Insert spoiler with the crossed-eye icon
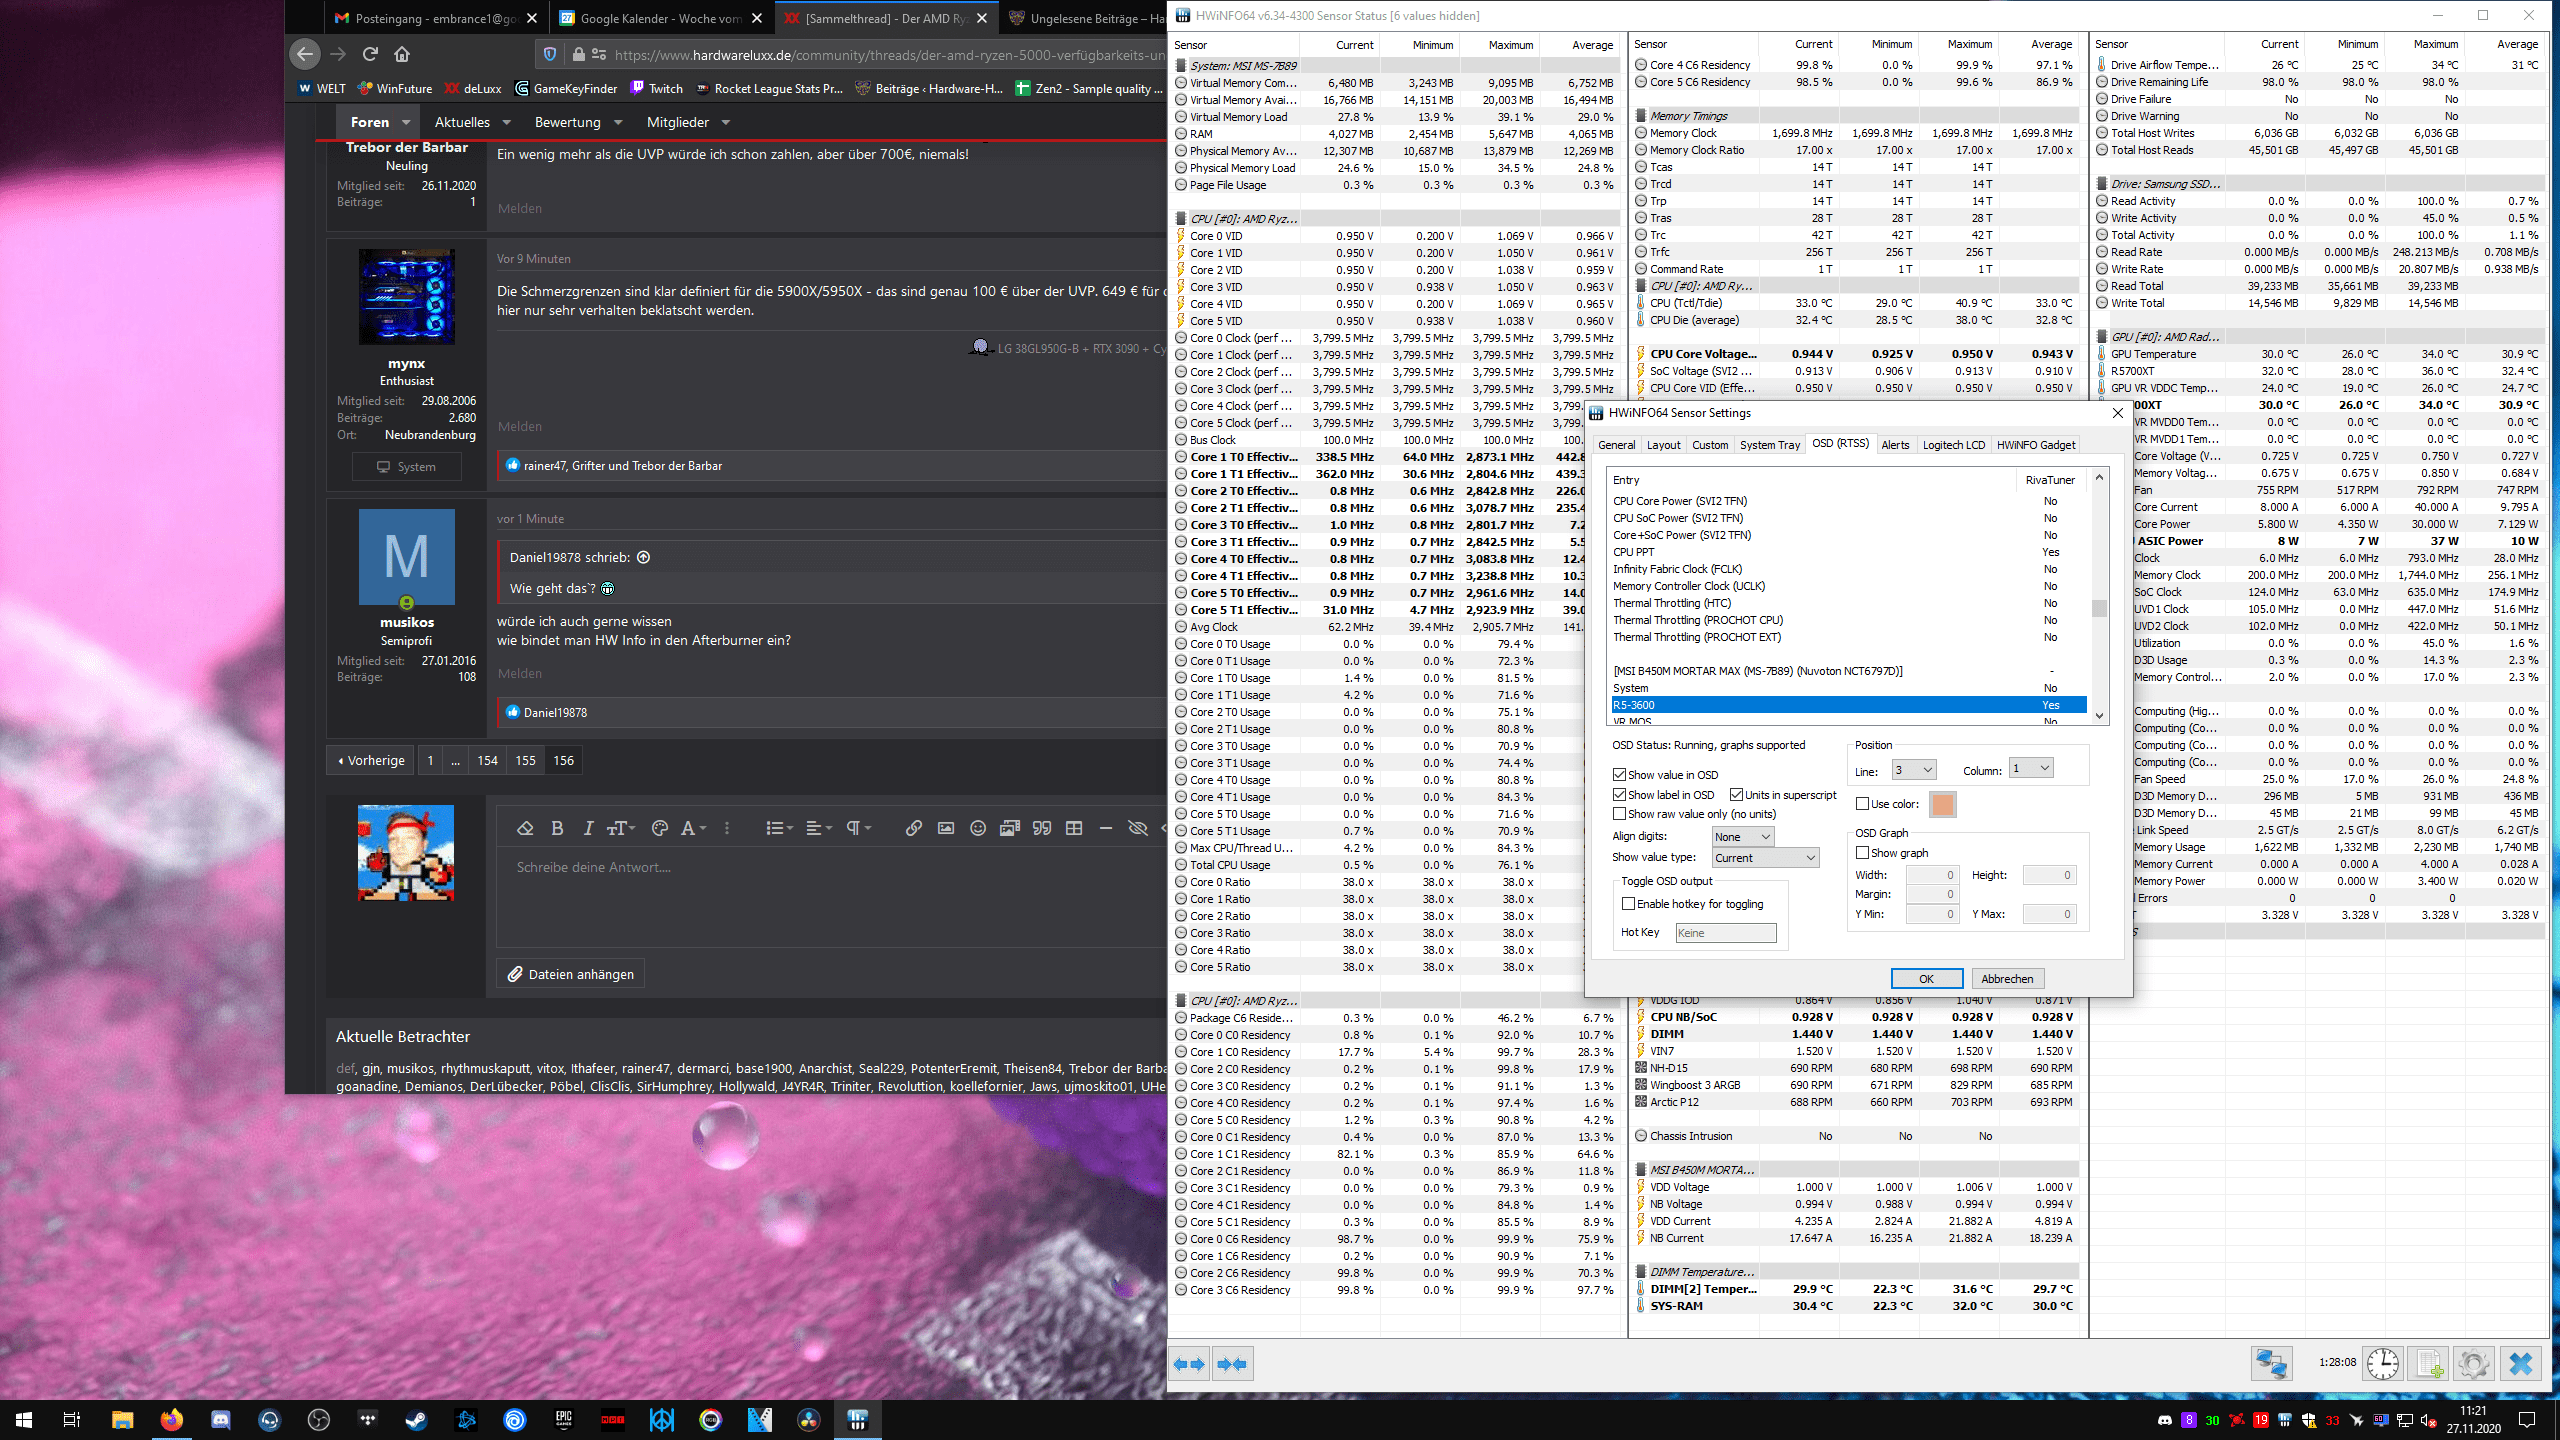This screenshot has width=2560, height=1440. point(1138,828)
